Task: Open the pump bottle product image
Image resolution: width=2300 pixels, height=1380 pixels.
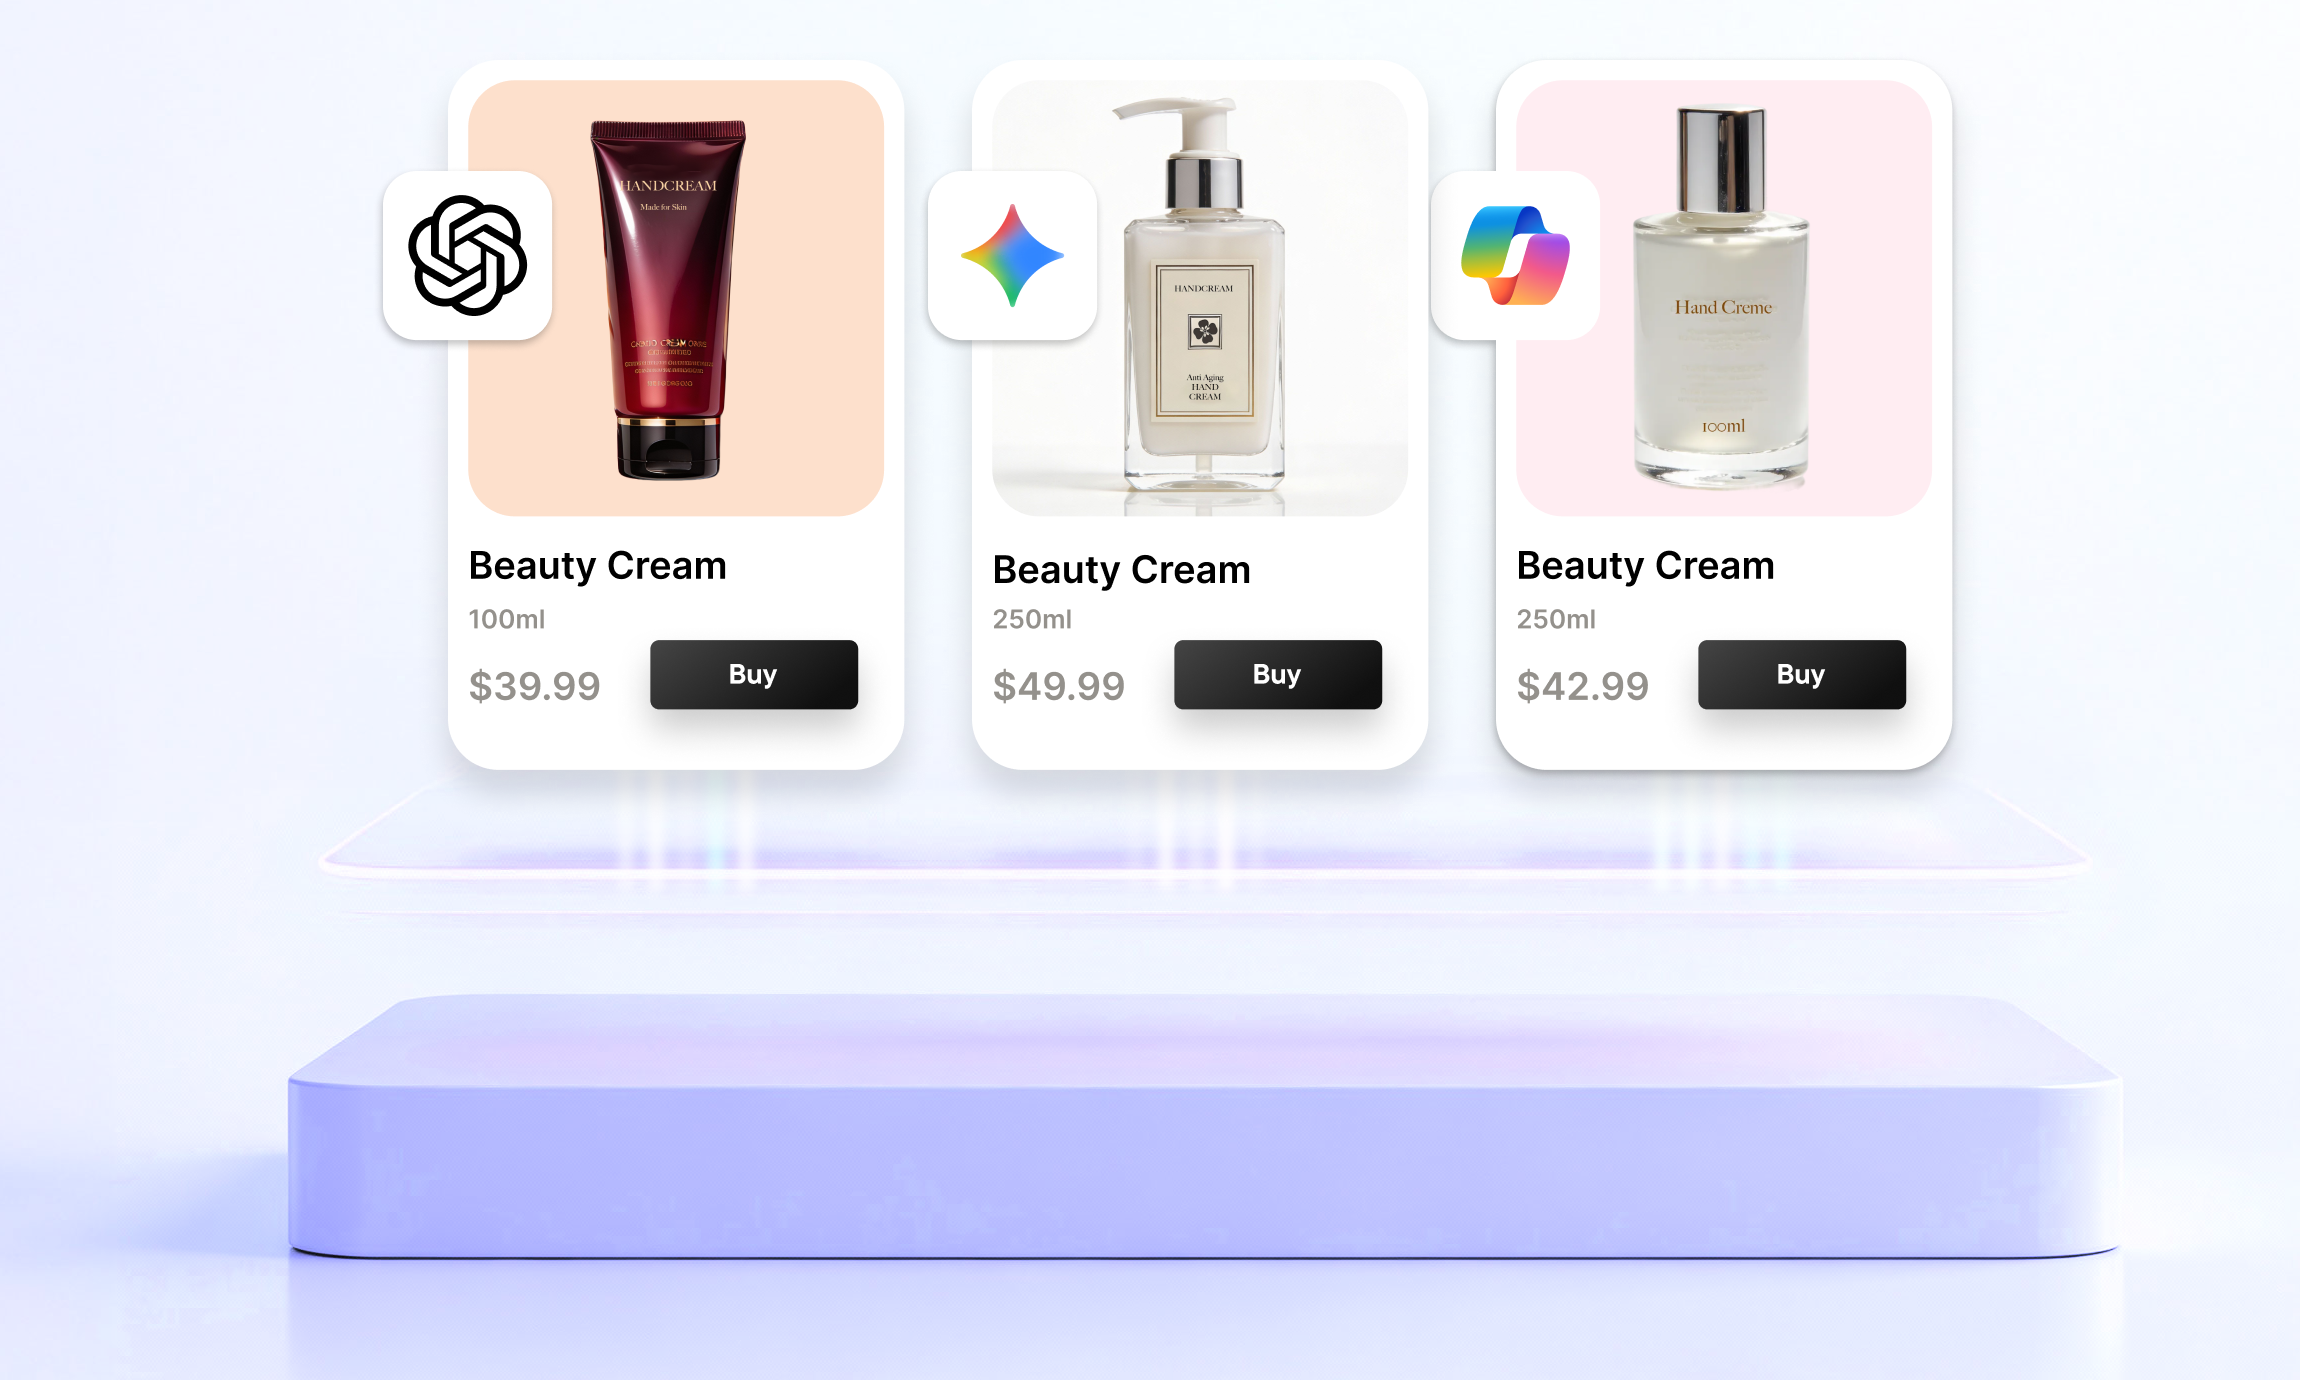Action: (1200, 298)
